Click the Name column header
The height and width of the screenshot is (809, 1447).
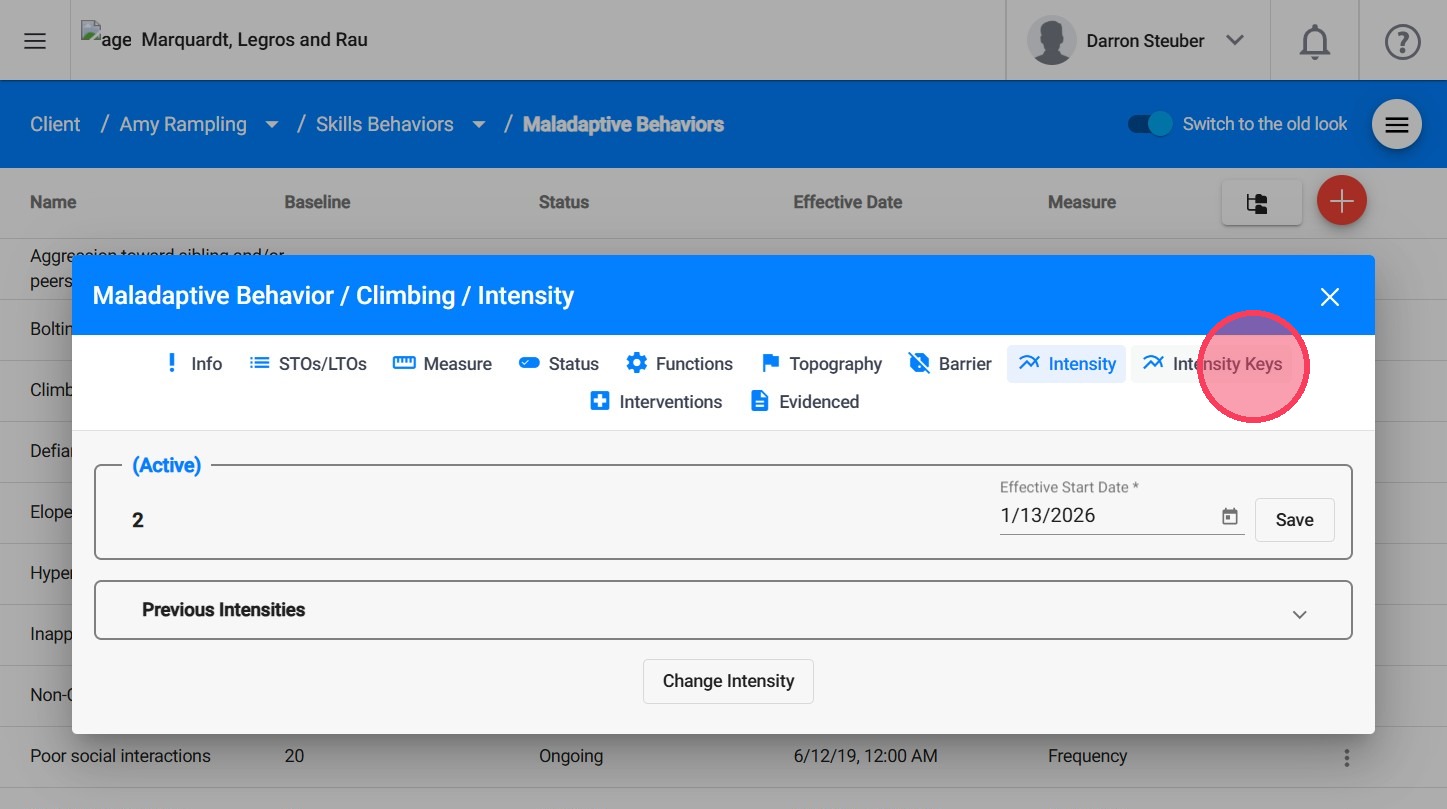[53, 202]
